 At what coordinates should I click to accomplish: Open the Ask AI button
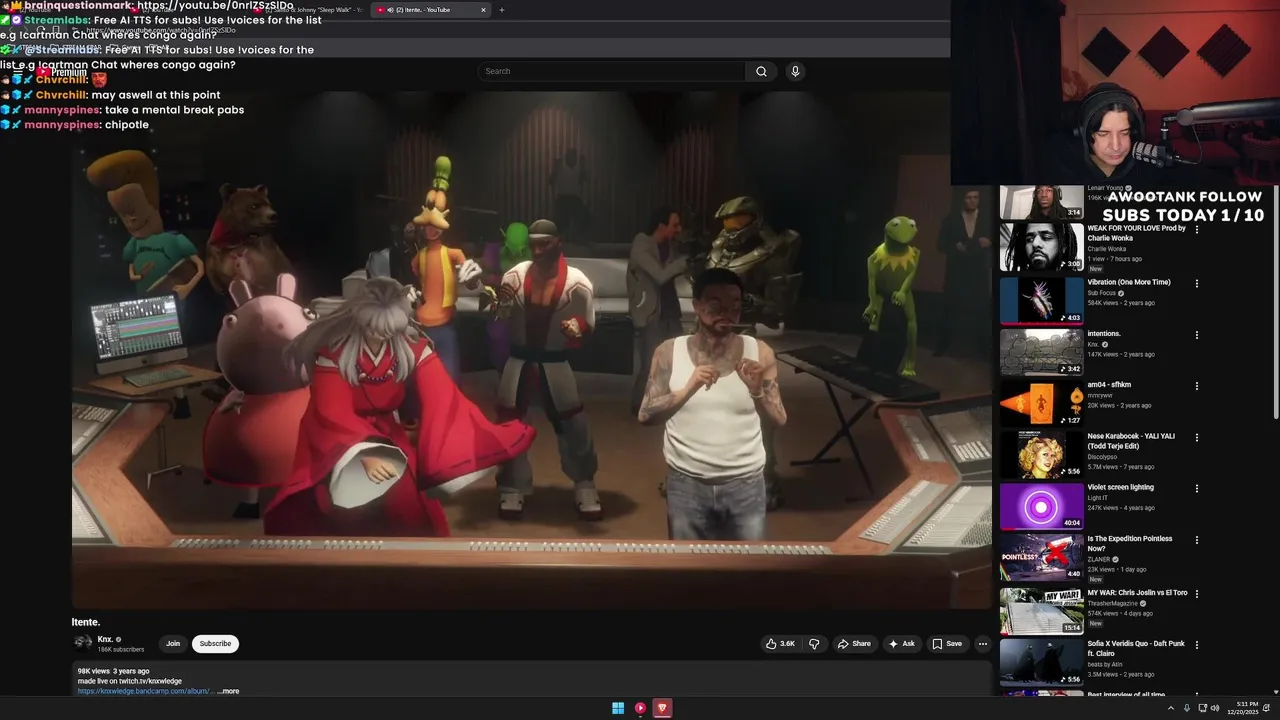(901, 644)
